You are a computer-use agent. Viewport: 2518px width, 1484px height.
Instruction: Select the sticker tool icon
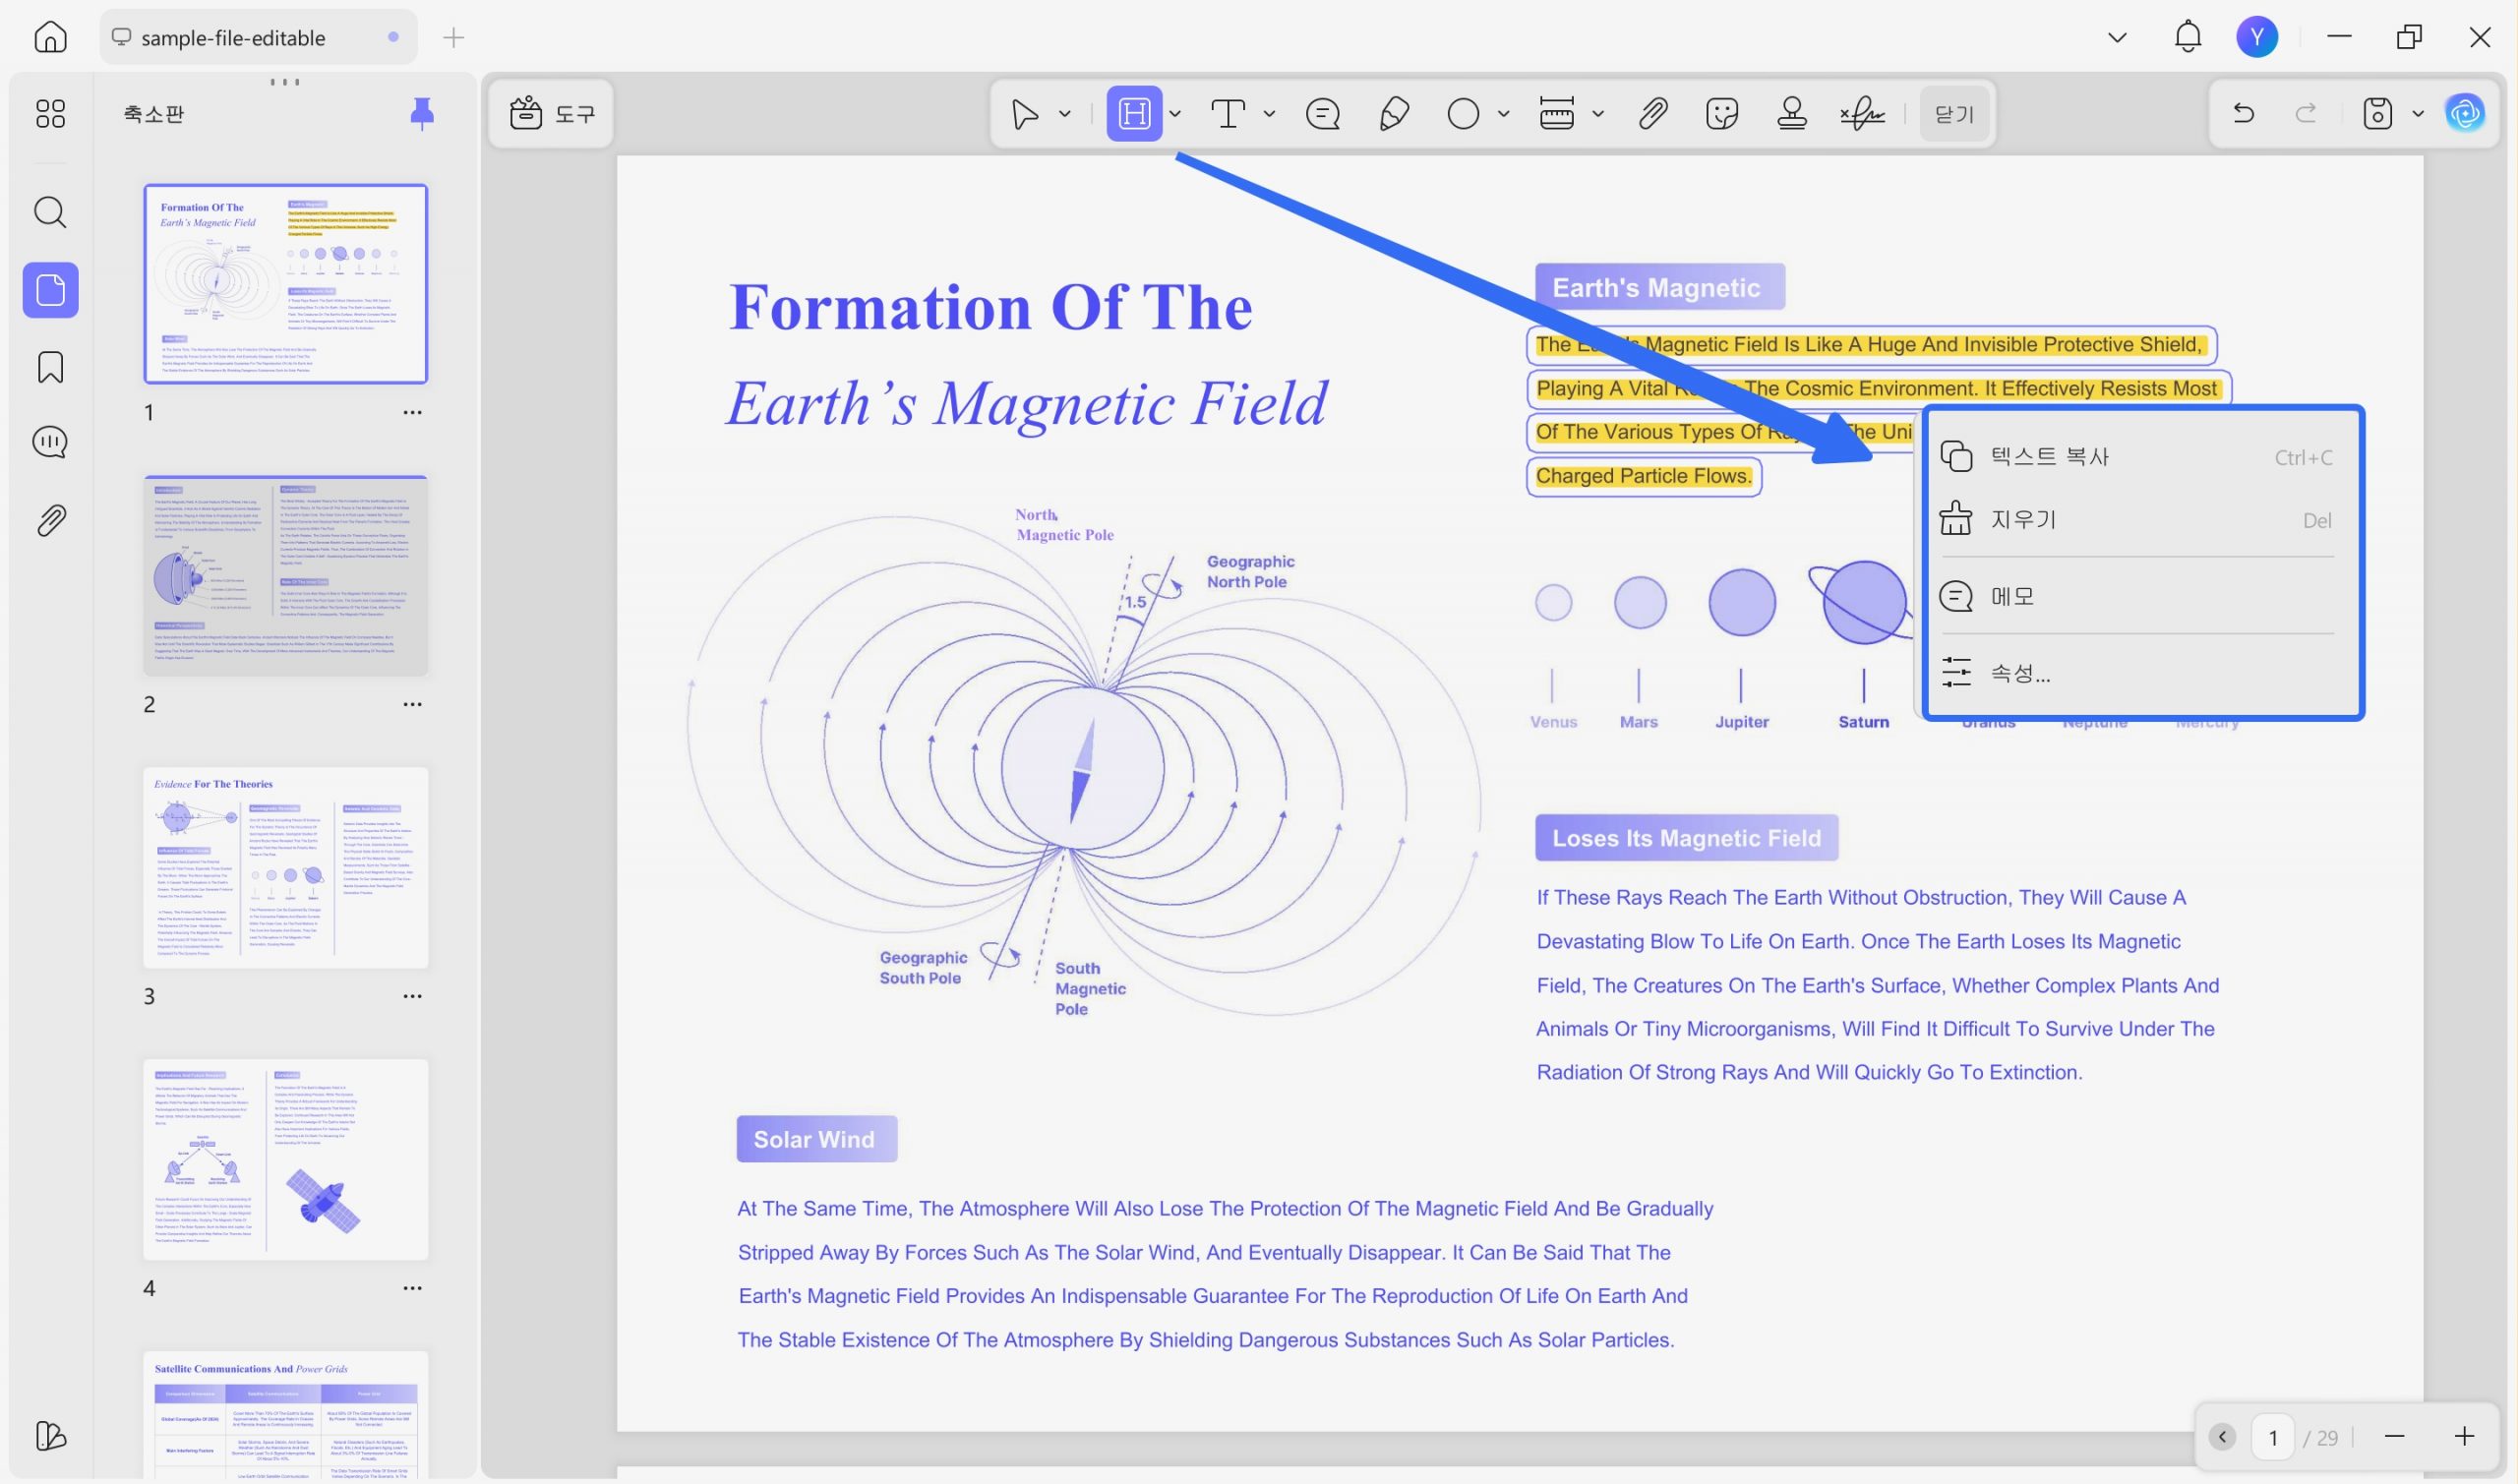1722,114
